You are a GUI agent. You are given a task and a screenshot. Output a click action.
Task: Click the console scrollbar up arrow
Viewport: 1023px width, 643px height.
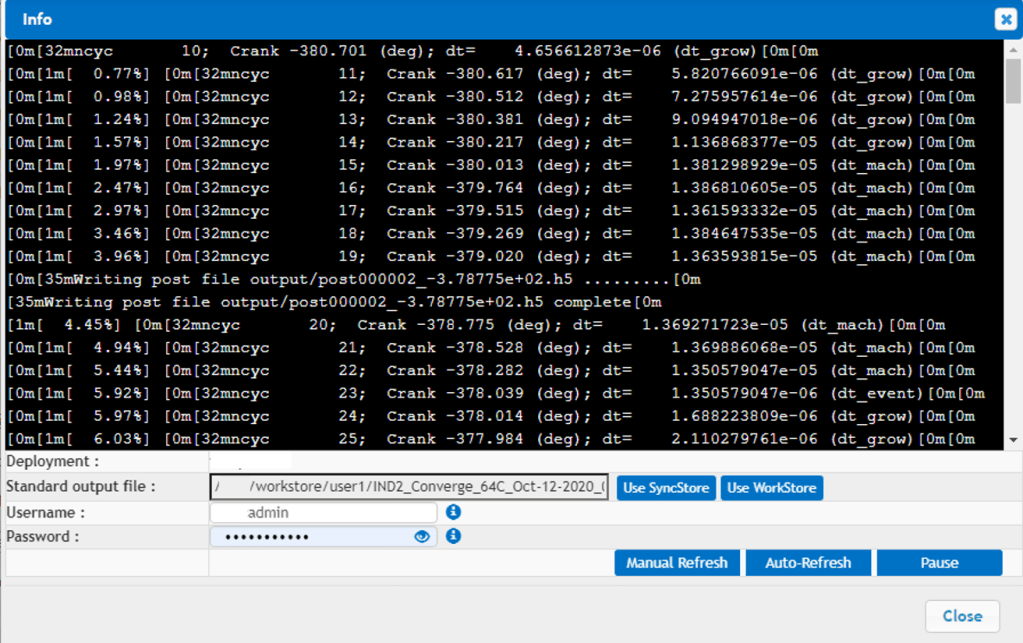pos(1013,49)
